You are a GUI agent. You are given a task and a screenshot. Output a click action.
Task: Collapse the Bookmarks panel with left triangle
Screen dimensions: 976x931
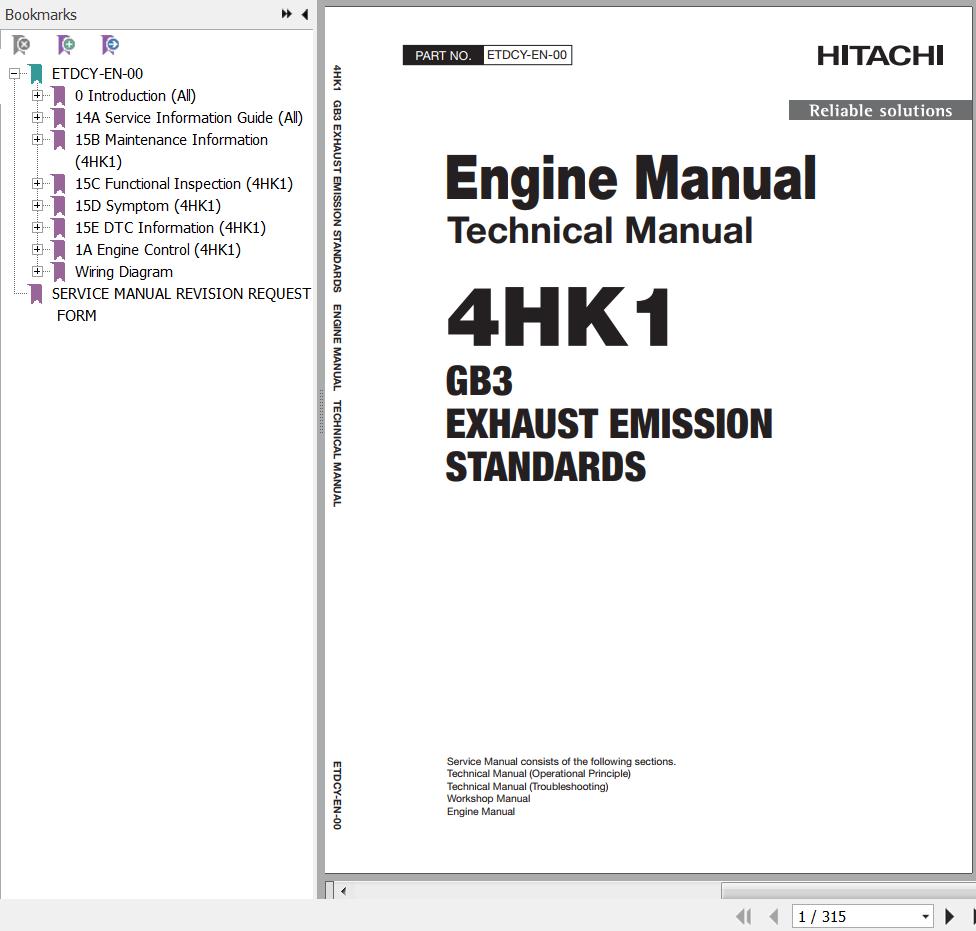click(304, 14)
